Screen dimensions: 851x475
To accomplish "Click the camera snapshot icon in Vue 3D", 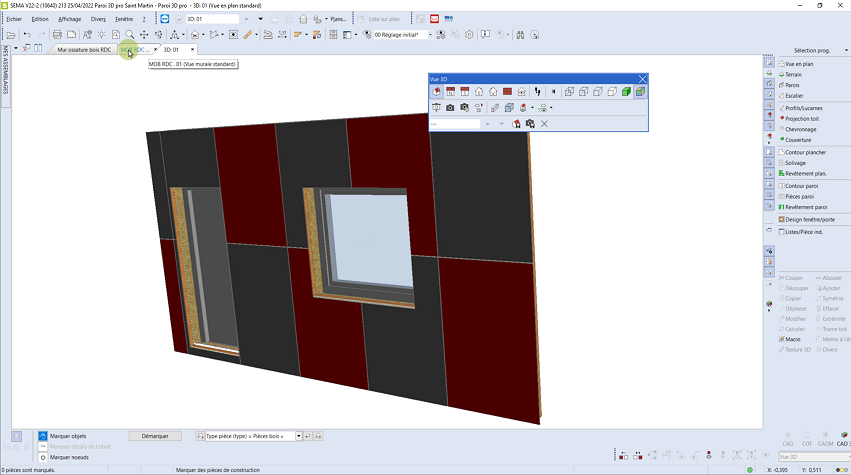I will pyautogui.click(x=450, y=107).
